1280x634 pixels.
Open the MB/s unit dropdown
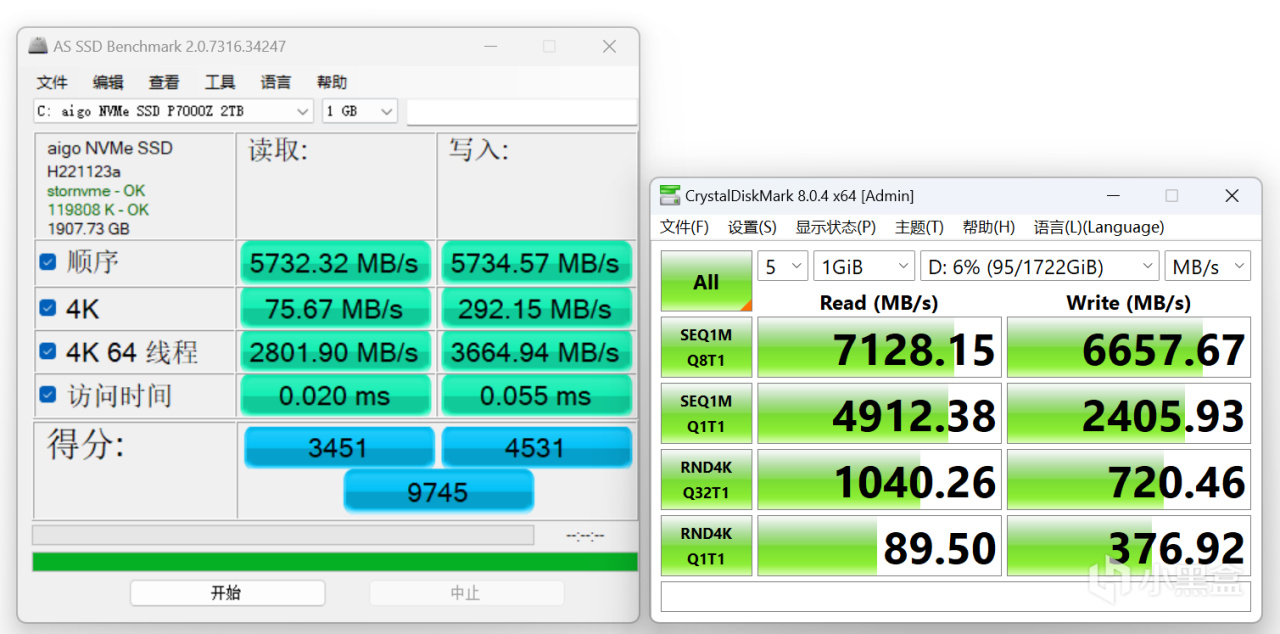coord(1208,267)
